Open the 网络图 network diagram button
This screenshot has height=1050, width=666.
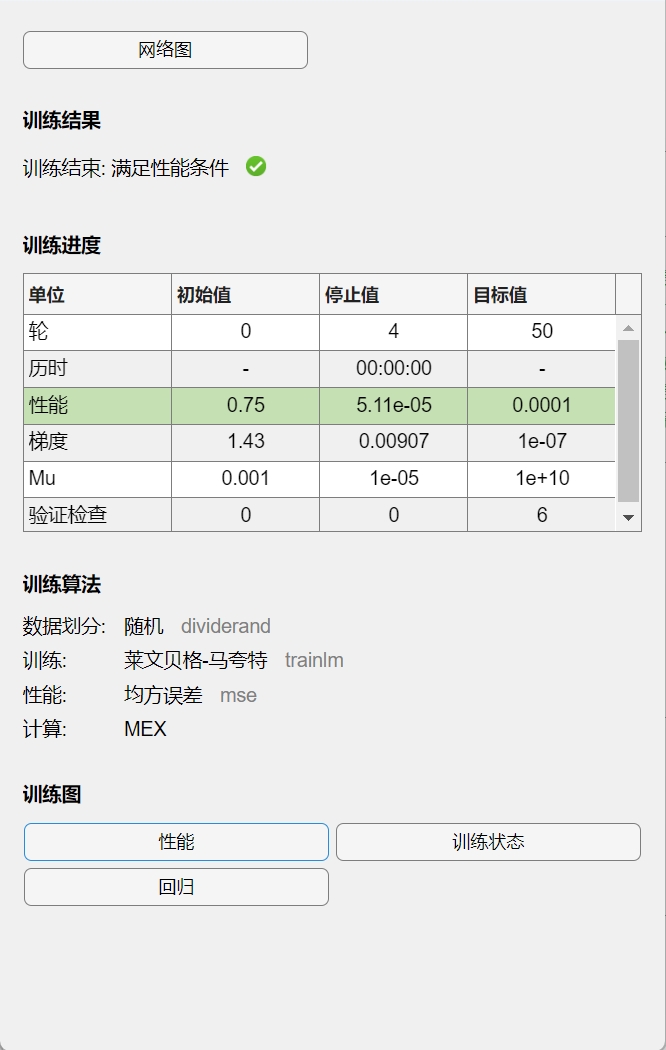(x=165, y=50)
